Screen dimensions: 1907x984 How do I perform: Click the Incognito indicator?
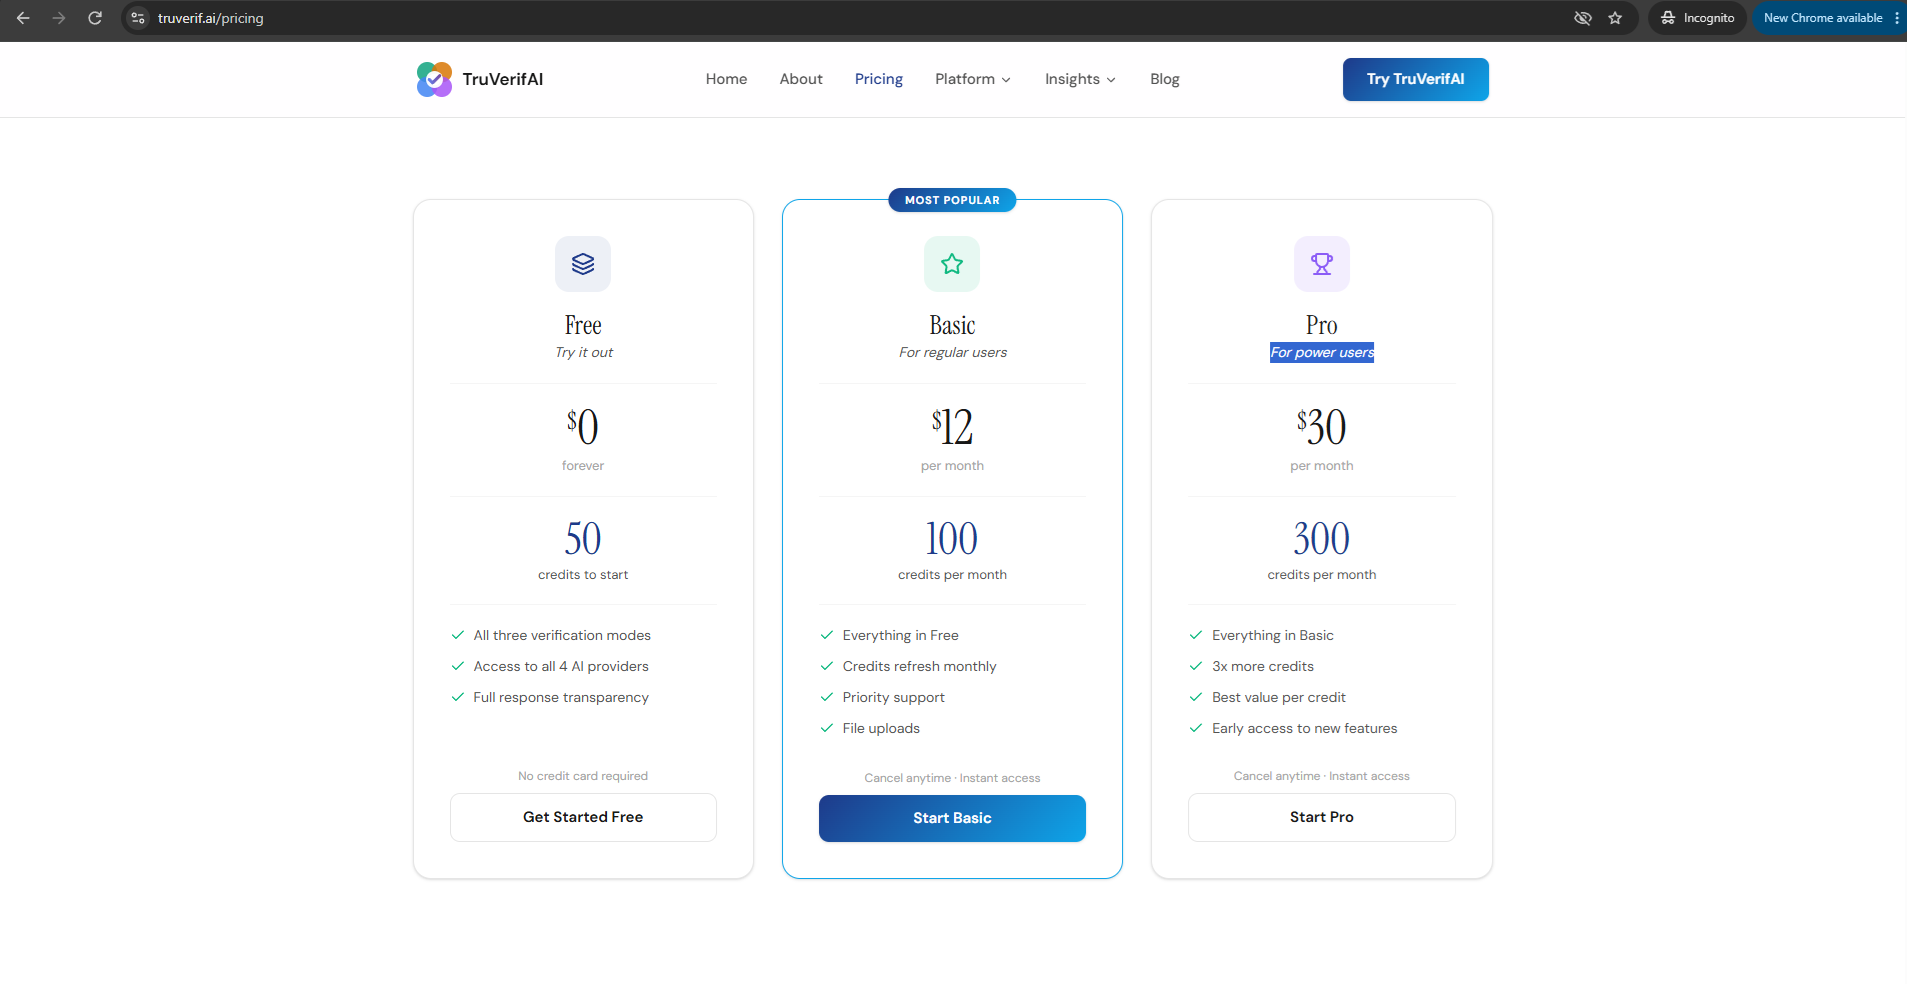tap(1698, 18)
